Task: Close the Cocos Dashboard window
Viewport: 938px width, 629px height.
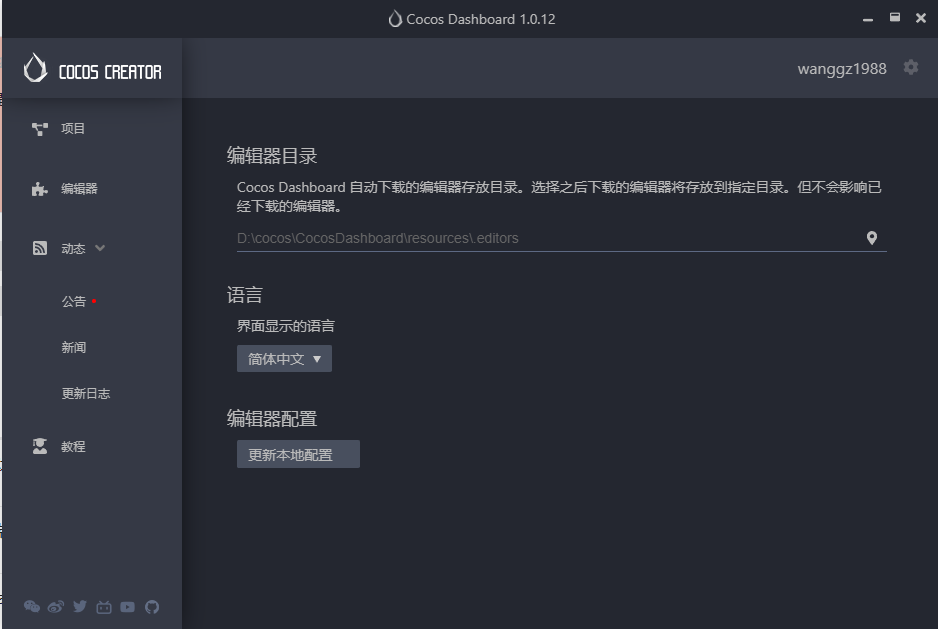Action: coord(921,19)
